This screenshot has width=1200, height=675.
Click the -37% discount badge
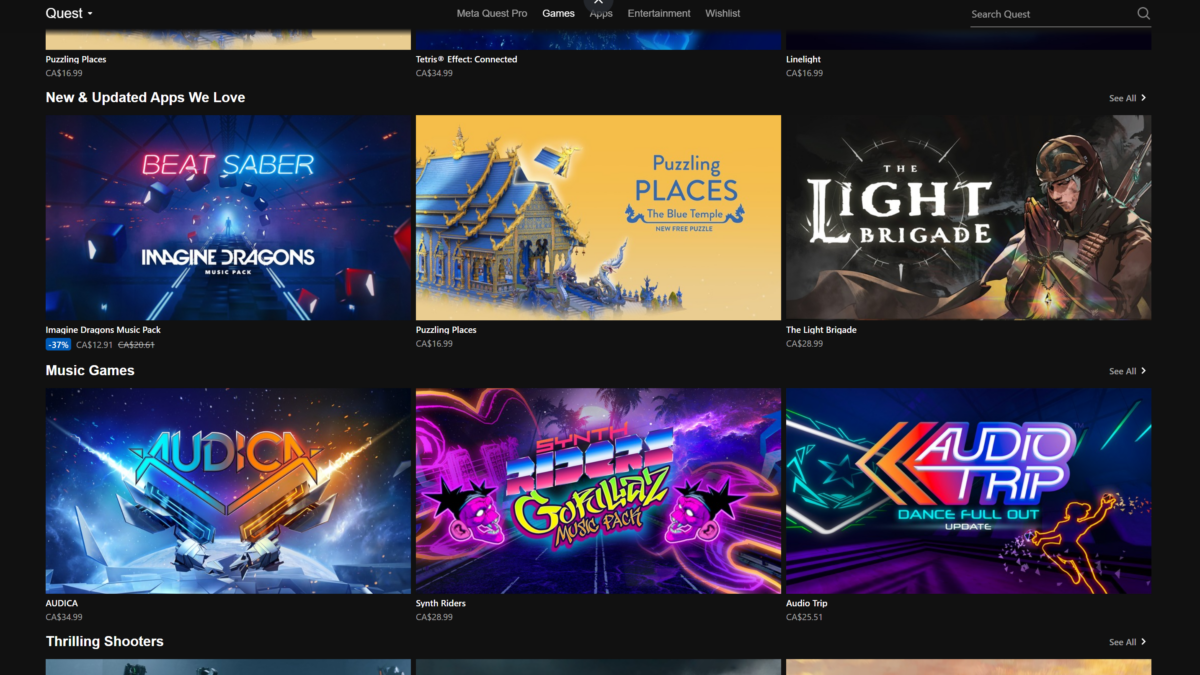58,345
